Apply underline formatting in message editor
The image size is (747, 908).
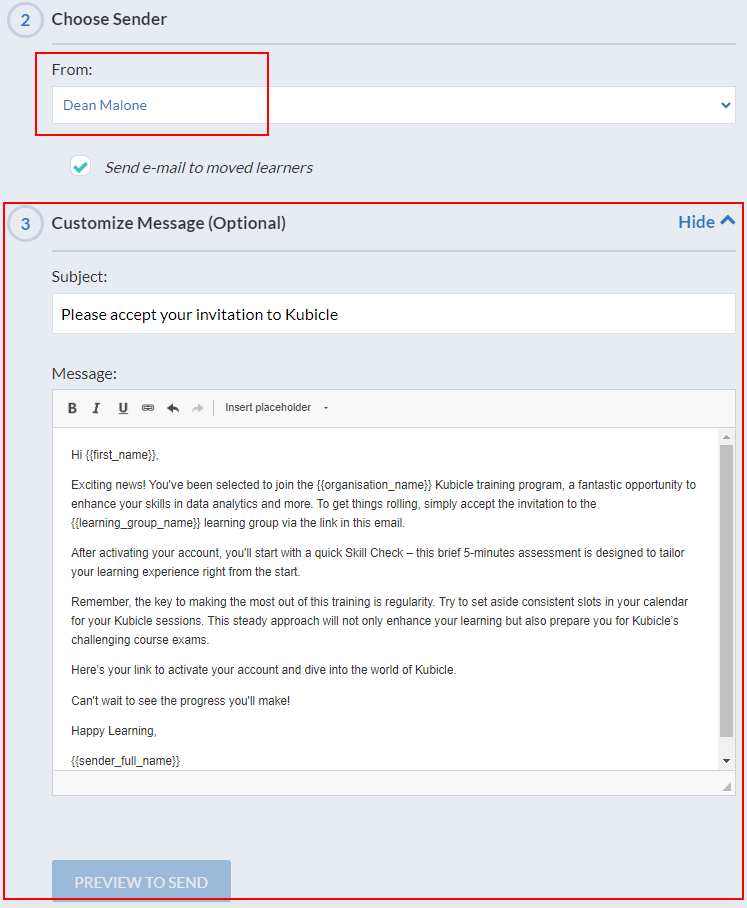tap(123, 408)
